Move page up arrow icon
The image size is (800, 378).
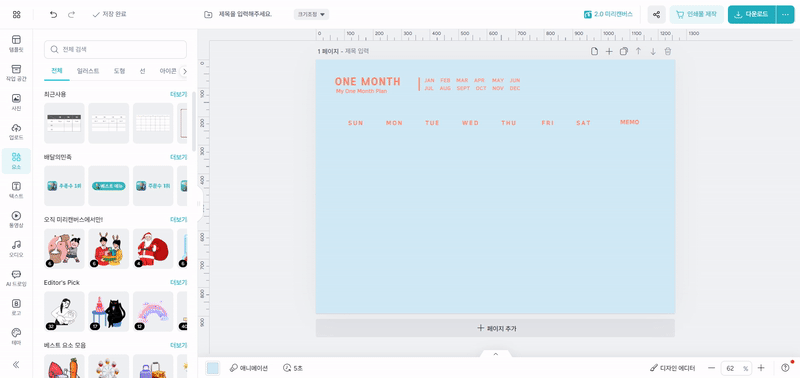[x=638, y=52]
